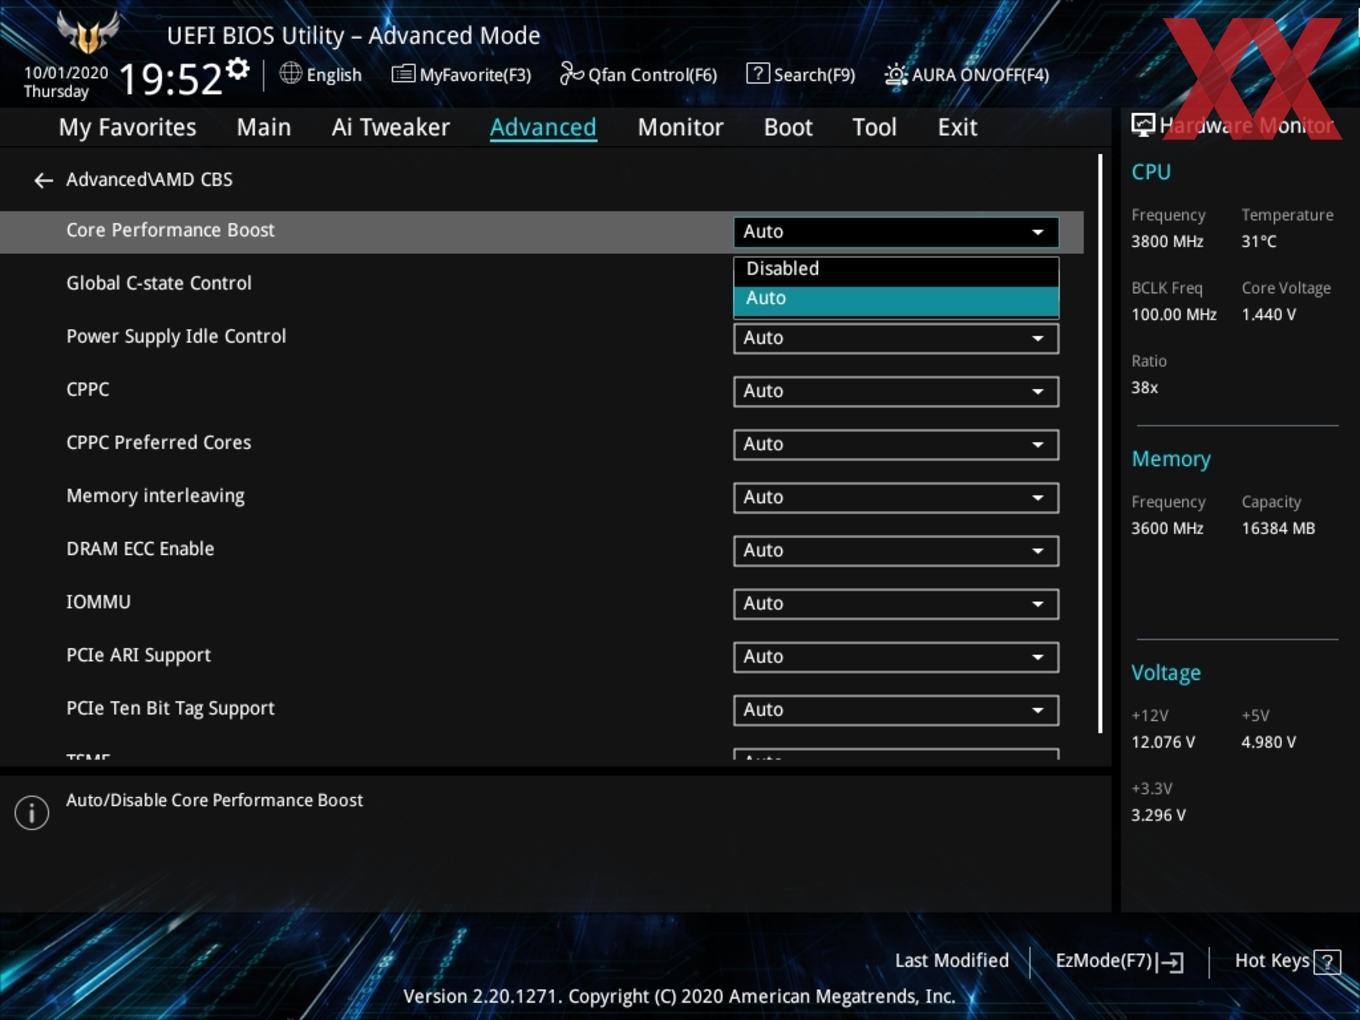Click the back arrow beside Advanced\AMD CBS
Screen dimensions: 1360x1020
click(x=43, y=180)
